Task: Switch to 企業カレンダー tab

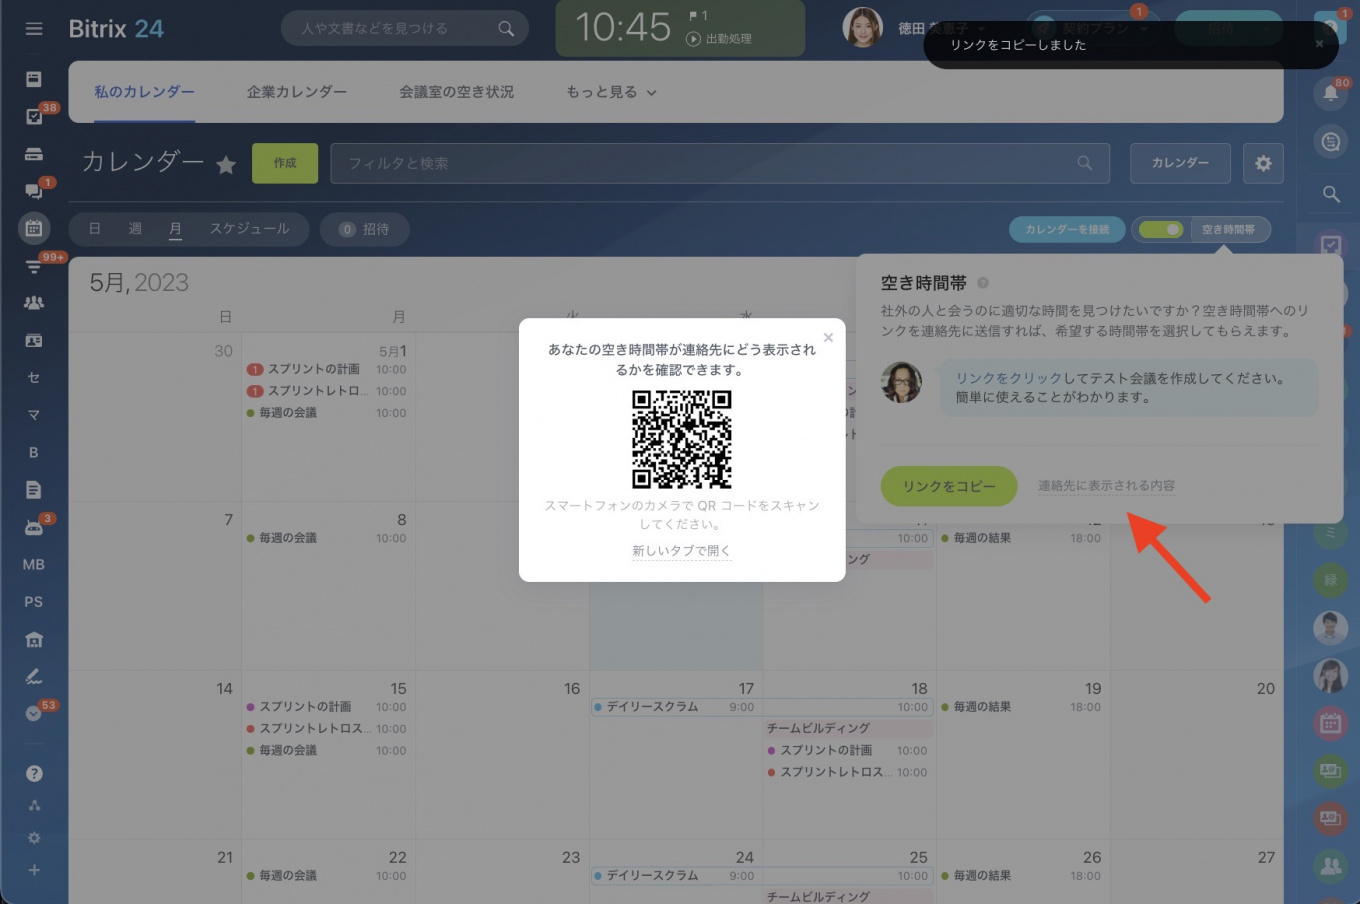Action: point(297,92)
